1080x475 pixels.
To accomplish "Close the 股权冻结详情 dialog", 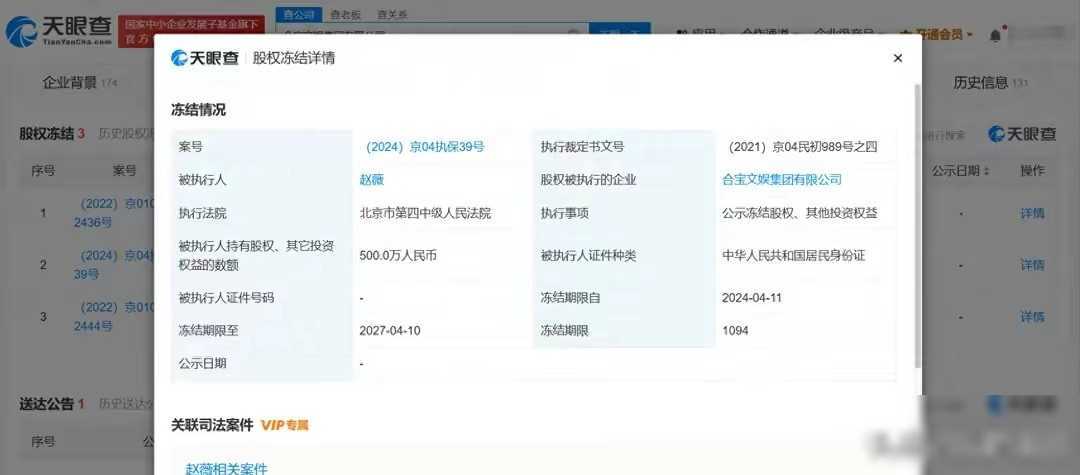I will click(897, 59).
